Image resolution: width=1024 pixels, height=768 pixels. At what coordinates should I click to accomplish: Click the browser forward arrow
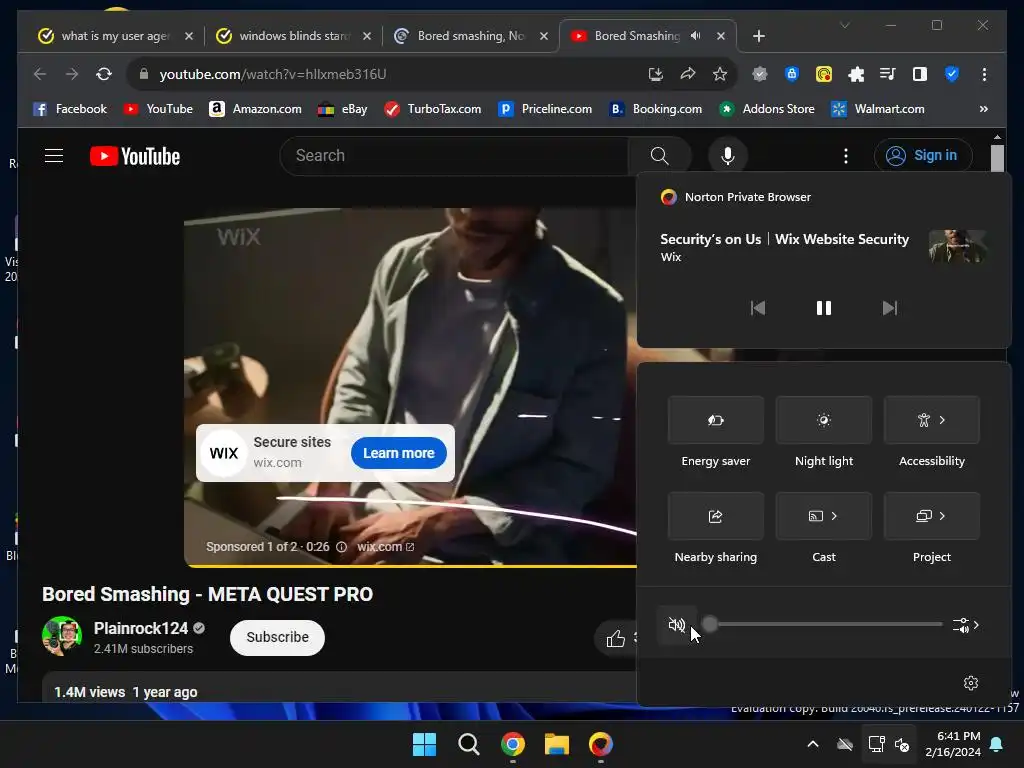(x=72, y=74)
